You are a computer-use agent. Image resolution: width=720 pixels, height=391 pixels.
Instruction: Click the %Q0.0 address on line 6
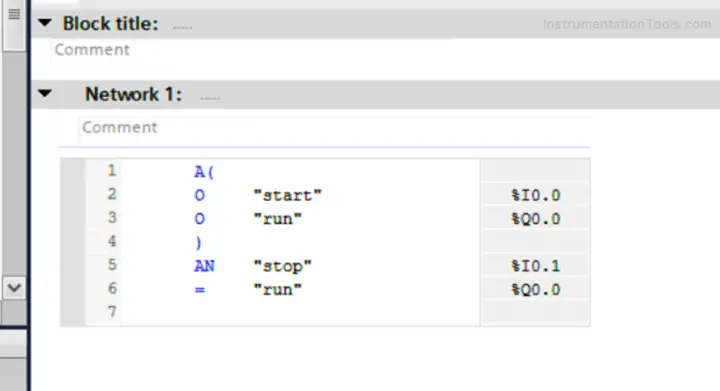coord(535,290)
